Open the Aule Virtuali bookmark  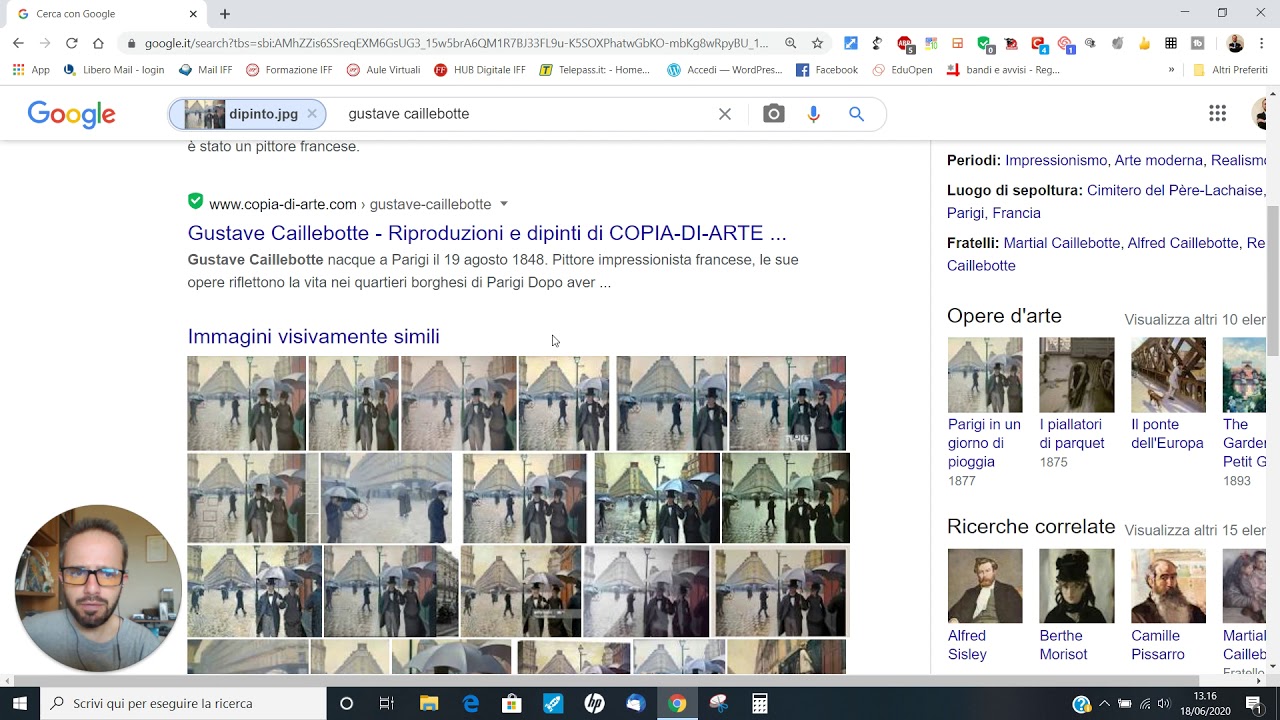coord(383,70)
